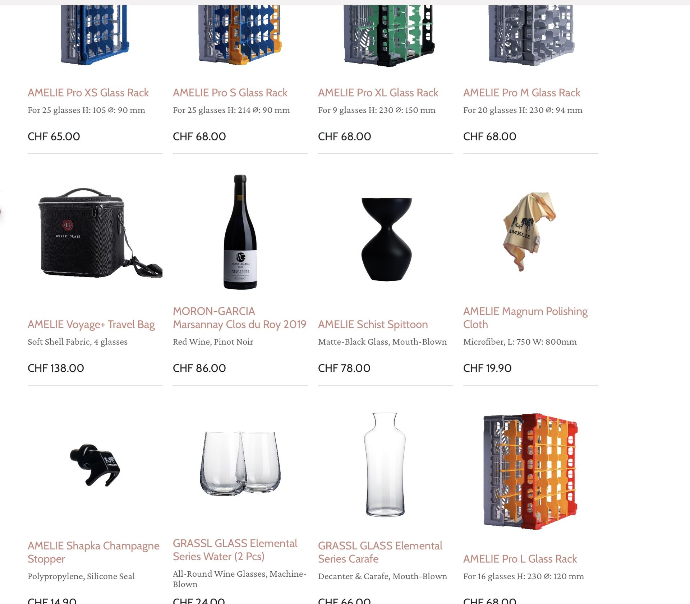Open the Elemental Series Water glasses image

(x=240, y=463)
